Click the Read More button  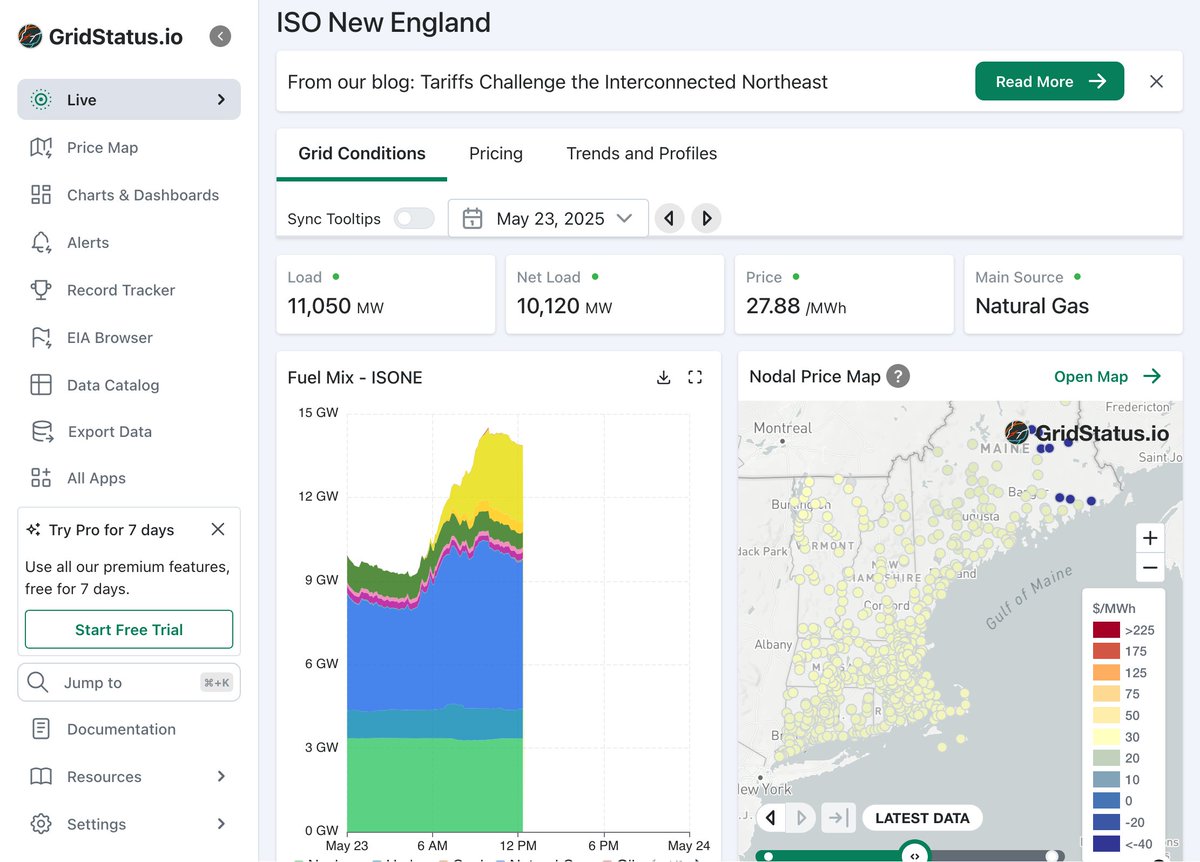1050,82
